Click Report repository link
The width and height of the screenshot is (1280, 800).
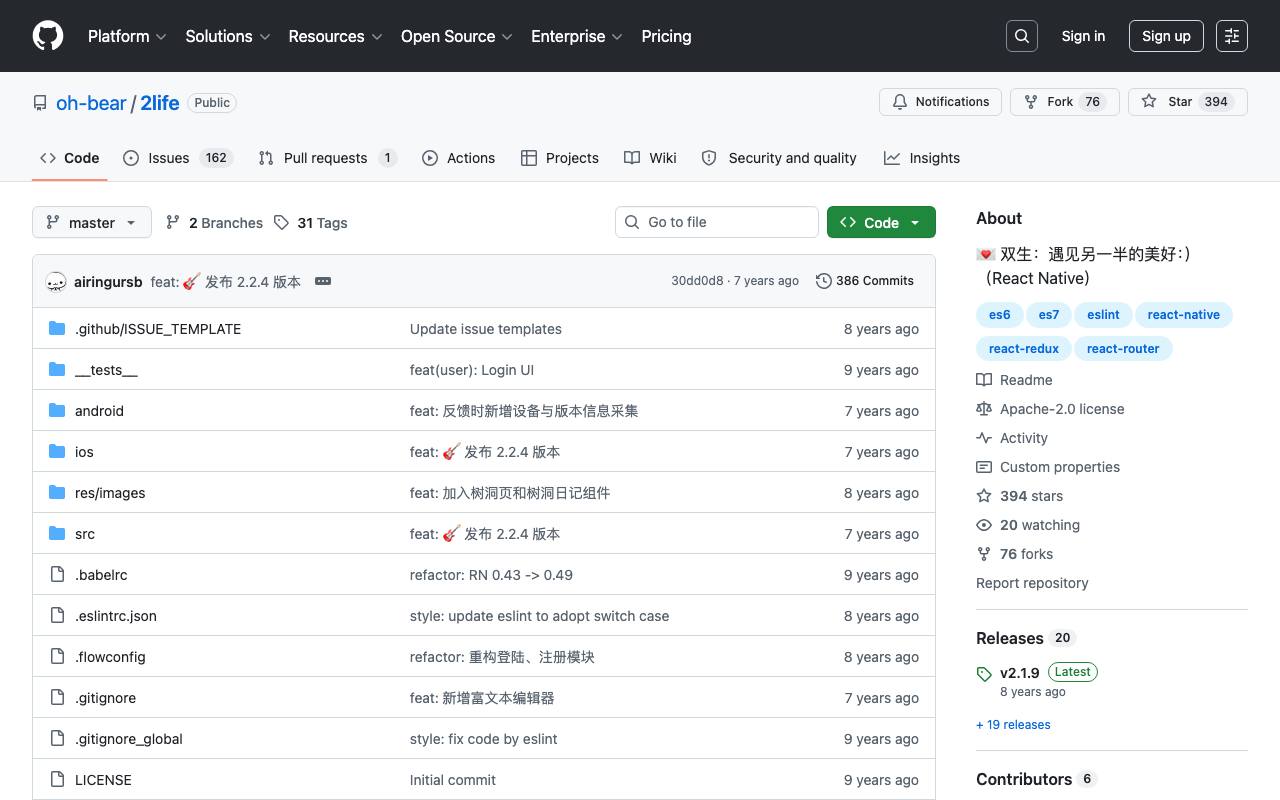point(1032,583)
